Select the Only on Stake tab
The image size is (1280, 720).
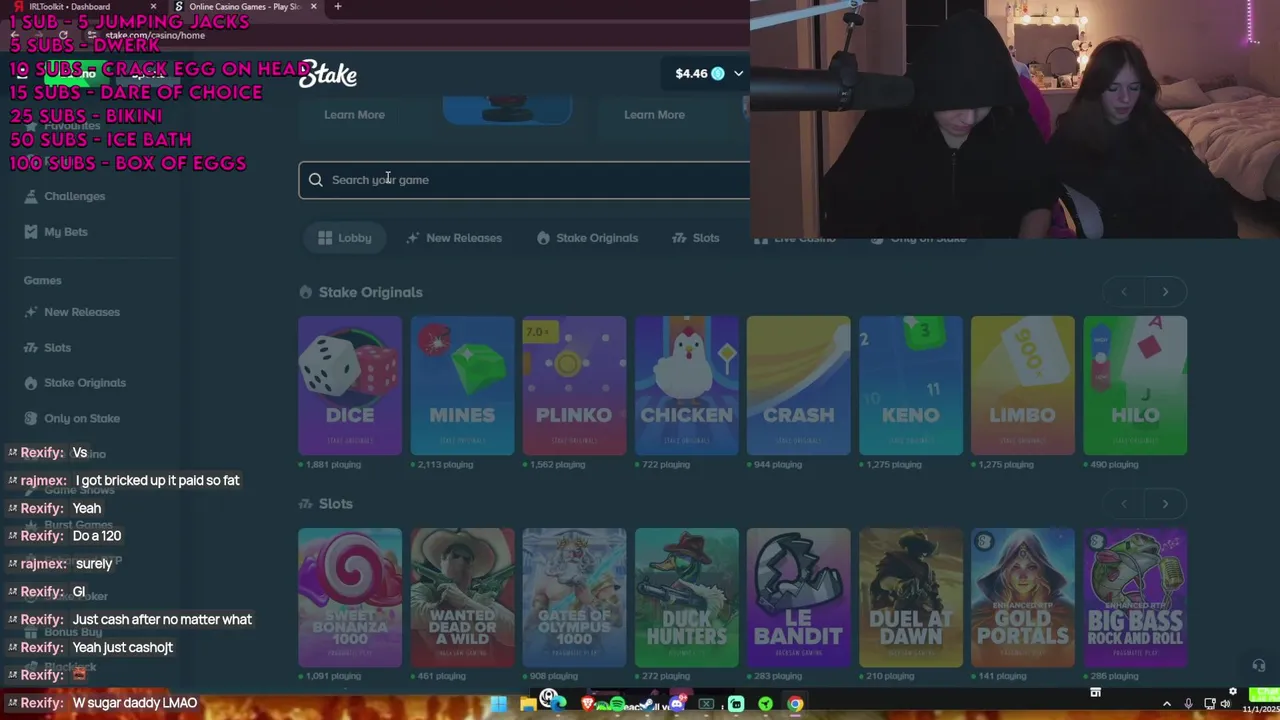point(918,238)
